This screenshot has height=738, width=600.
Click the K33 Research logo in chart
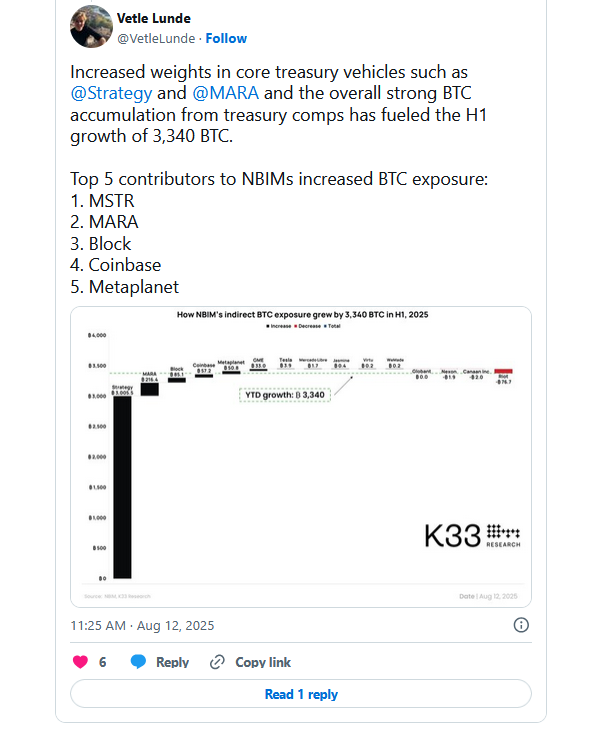472,536
